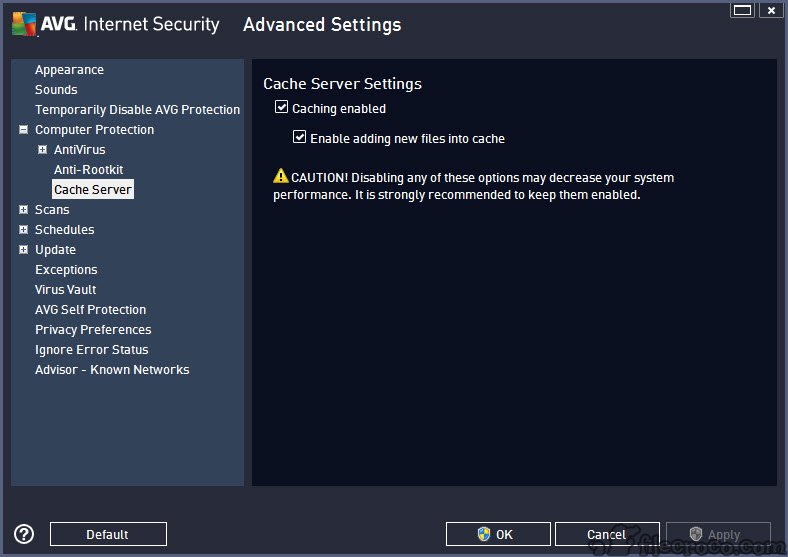Select Appearance in the settings tree
Image resolution: width=788 pixels, height=557 pixels.
pos(69,70)
